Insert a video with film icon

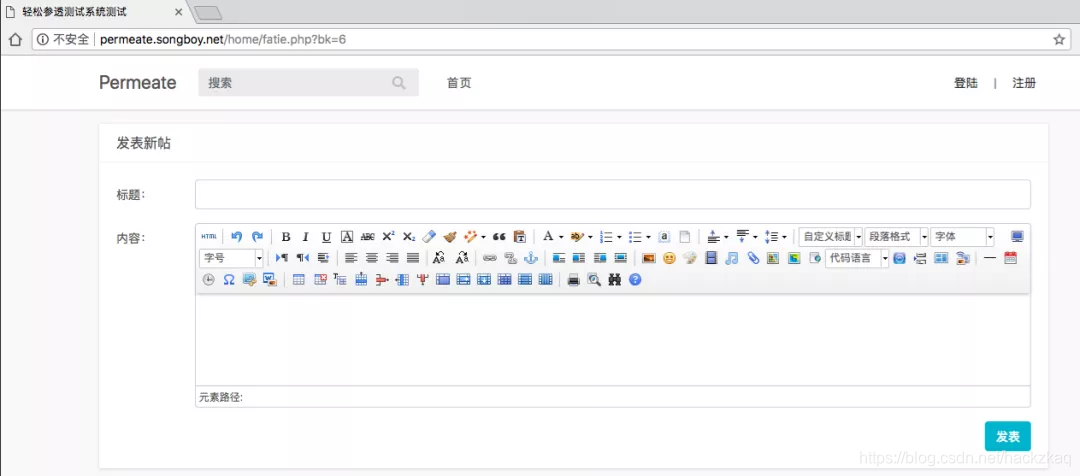pyautogui.click(x=712, y=258)
